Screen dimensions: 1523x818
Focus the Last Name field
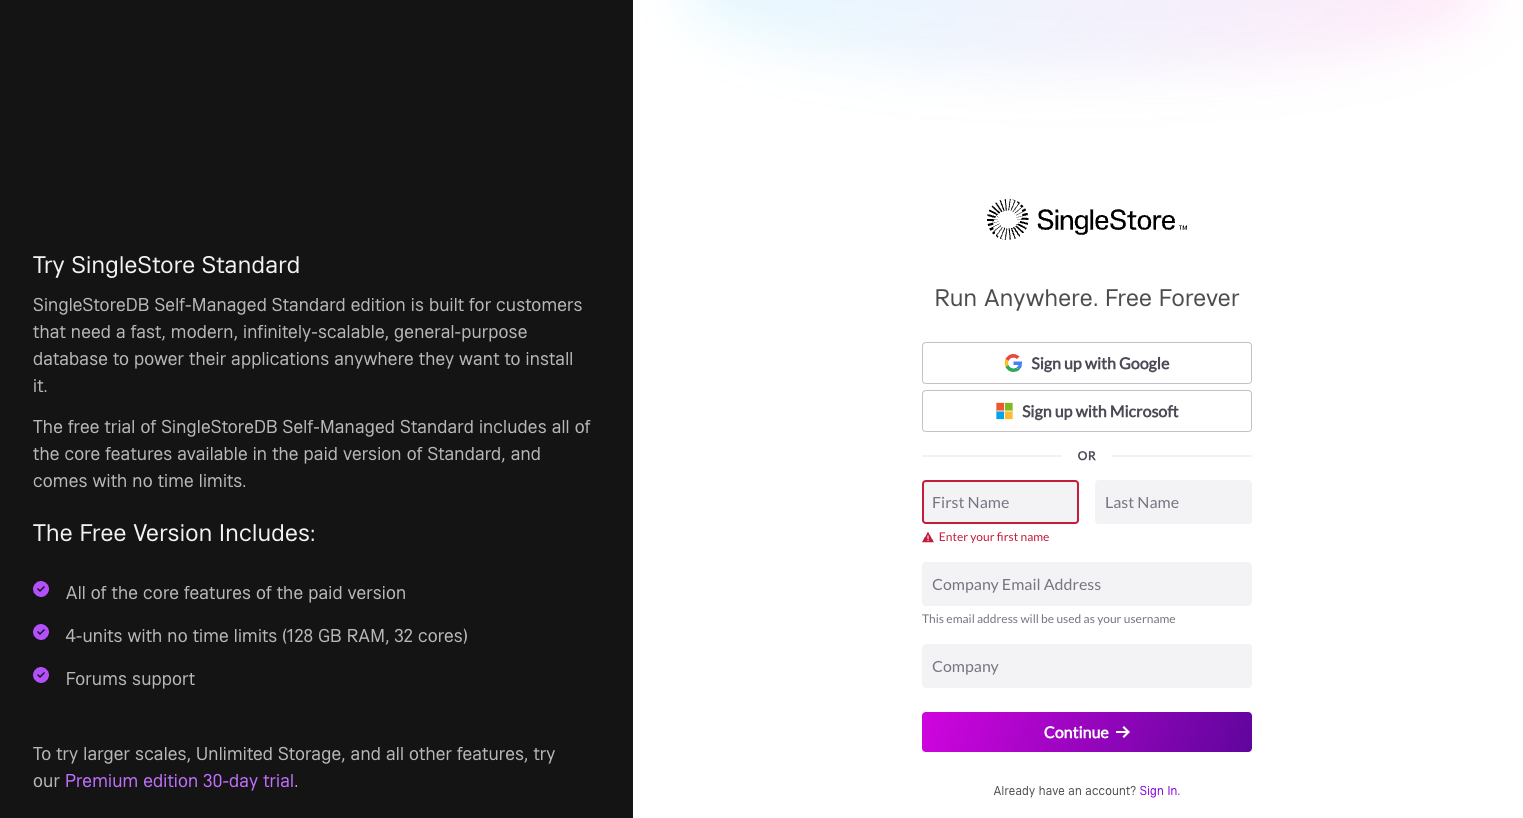pyautogui.click(x=1173, y=502)
